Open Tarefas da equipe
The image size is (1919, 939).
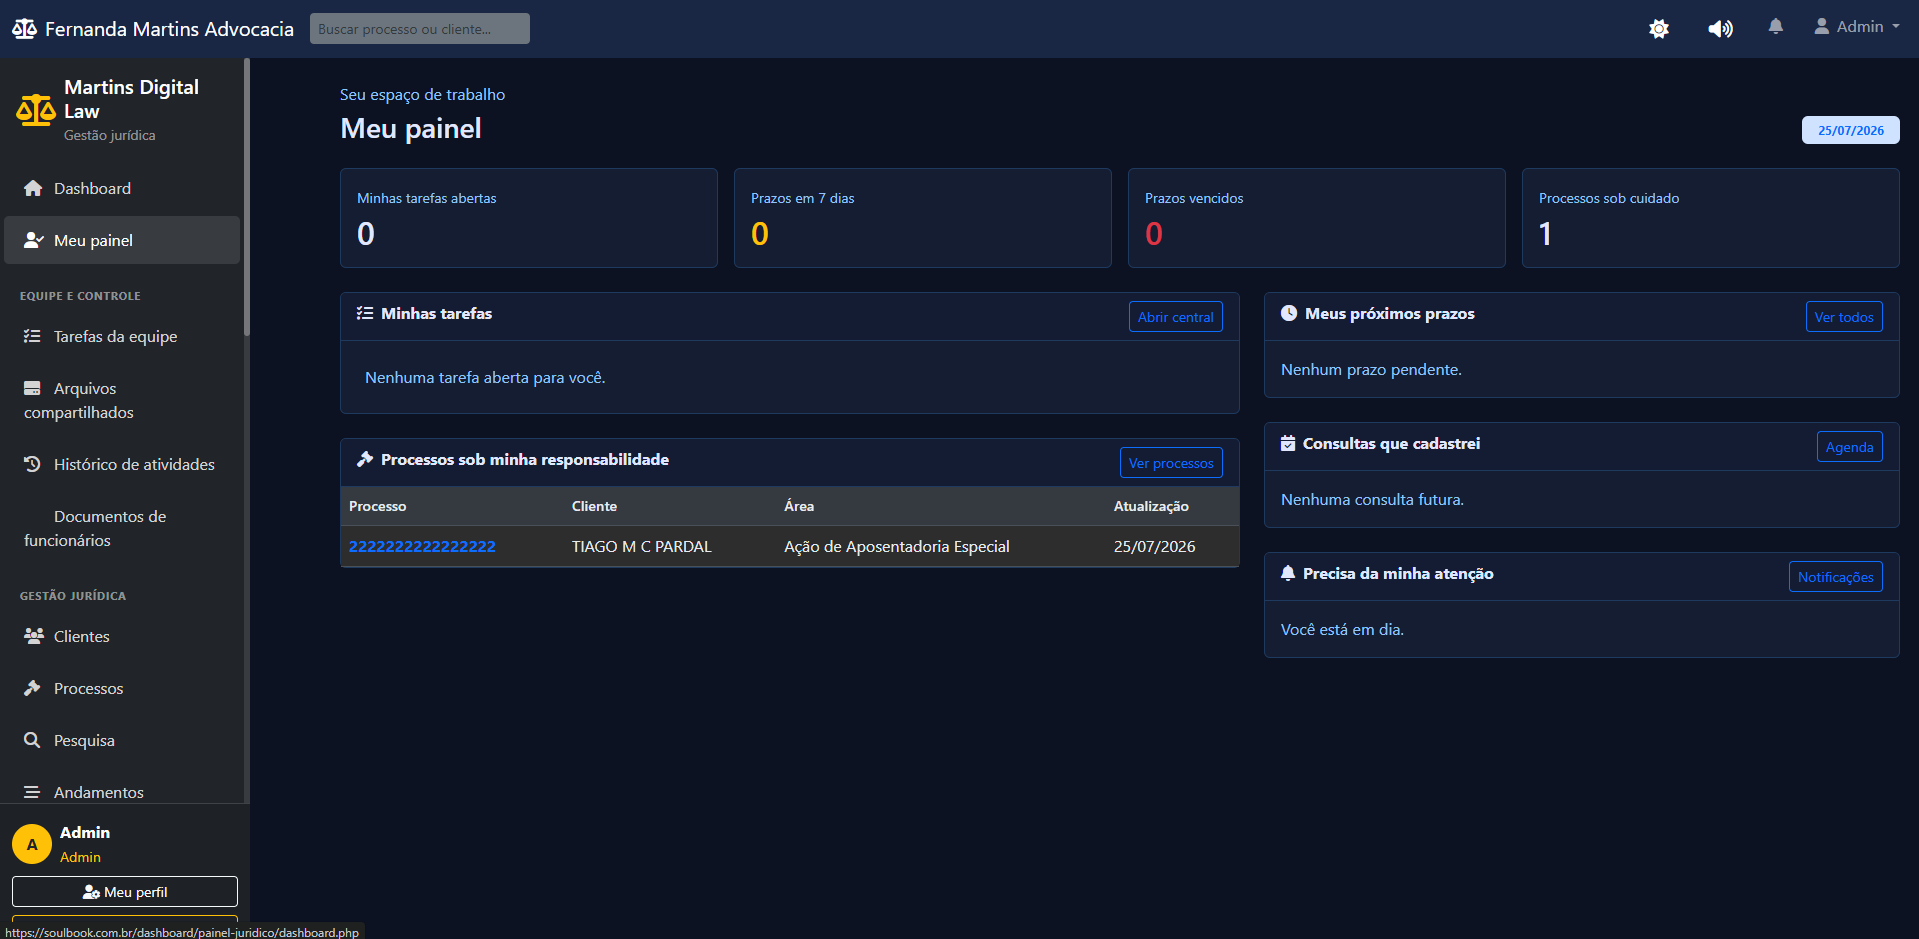122,336
